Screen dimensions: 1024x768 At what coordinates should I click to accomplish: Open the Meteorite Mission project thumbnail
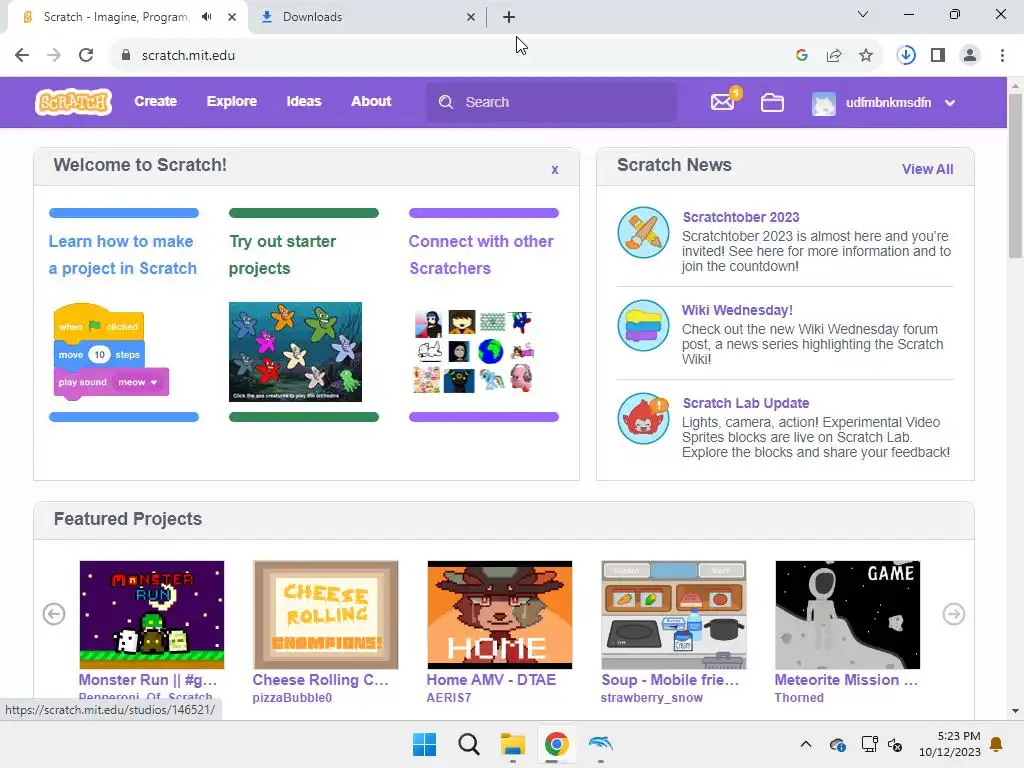click(847, 615)
